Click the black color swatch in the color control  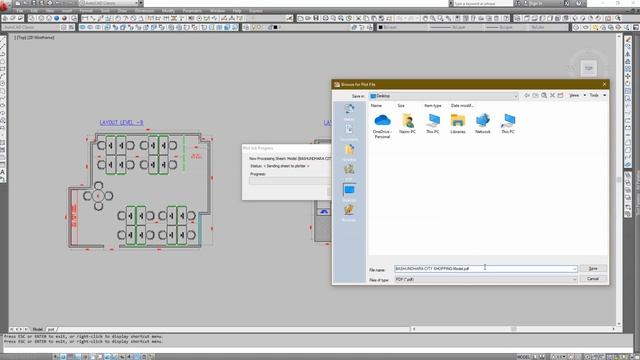(x=380, y=27)
